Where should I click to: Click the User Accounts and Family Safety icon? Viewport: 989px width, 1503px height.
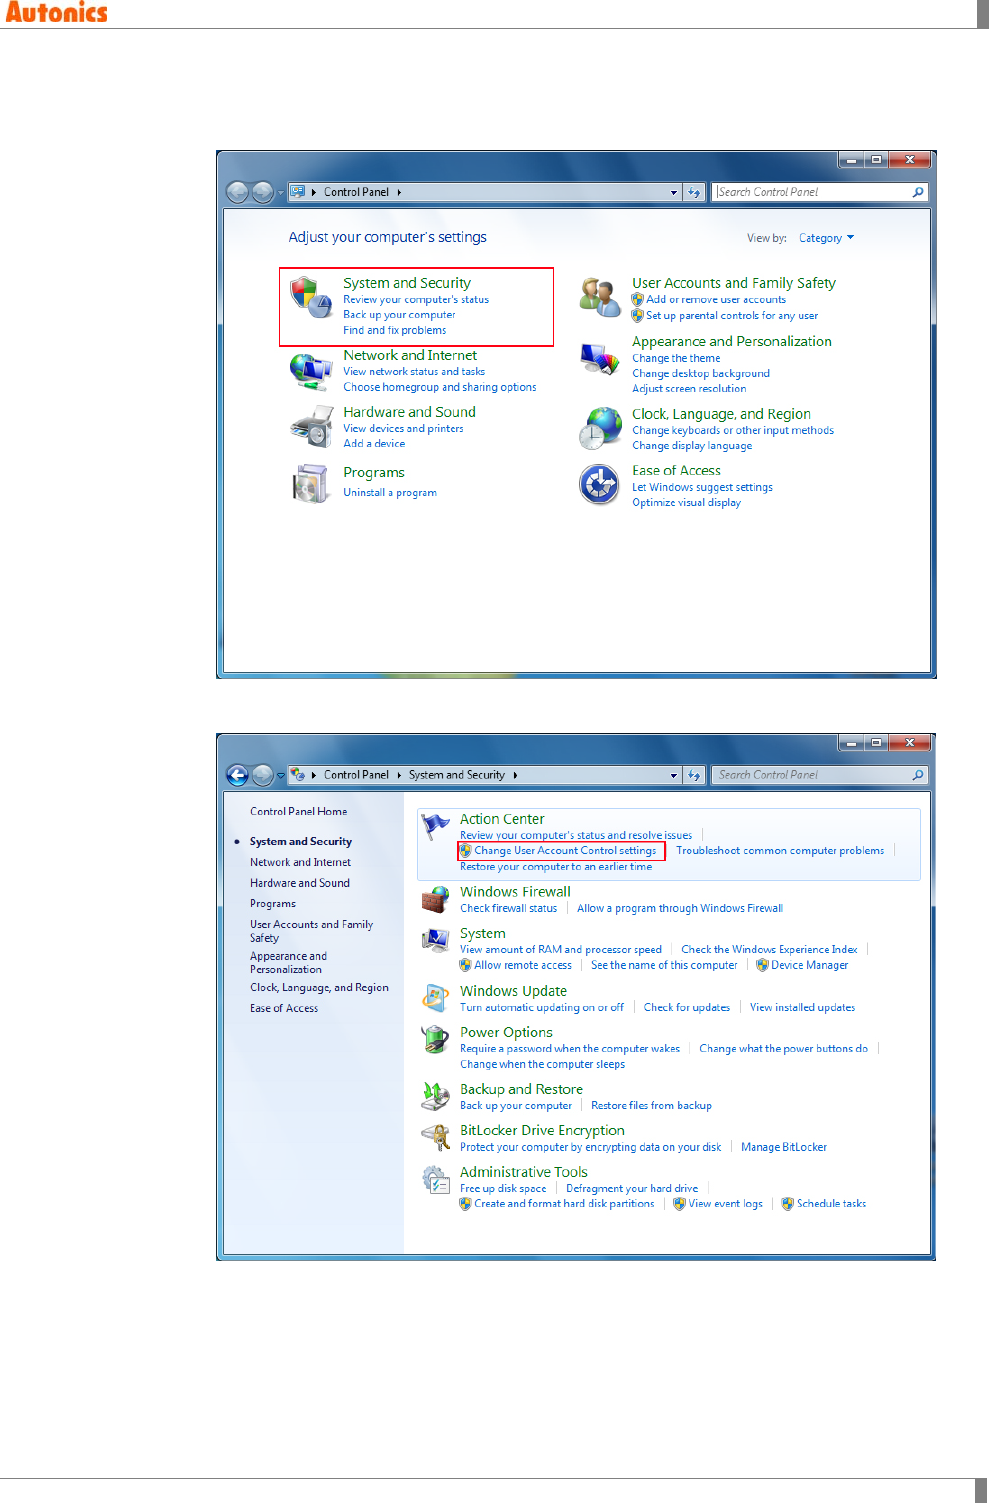click(600, 297)
